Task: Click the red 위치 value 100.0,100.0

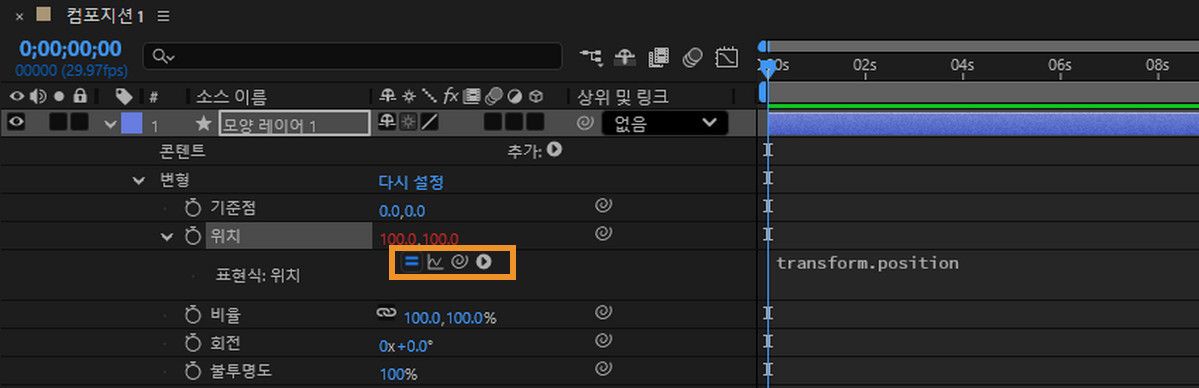Action: [420, 238]
